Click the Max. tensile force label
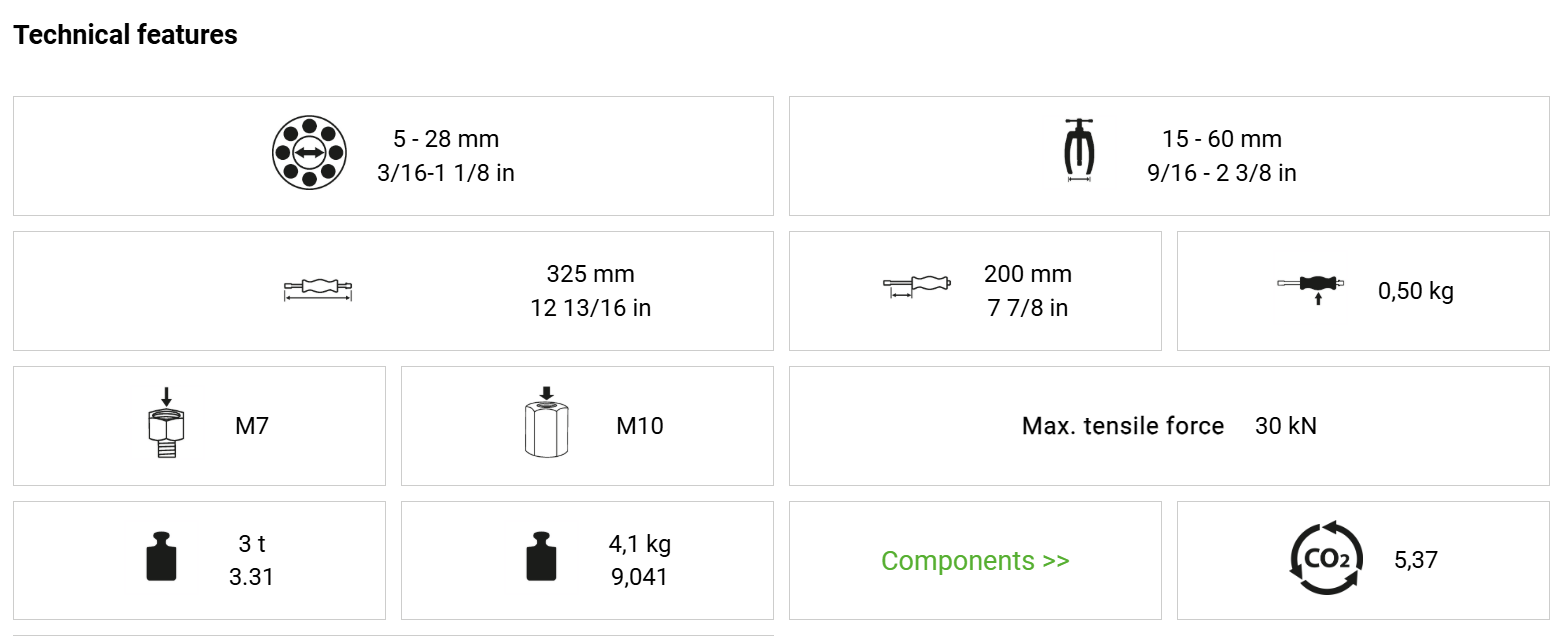 tap(1122, 426)
